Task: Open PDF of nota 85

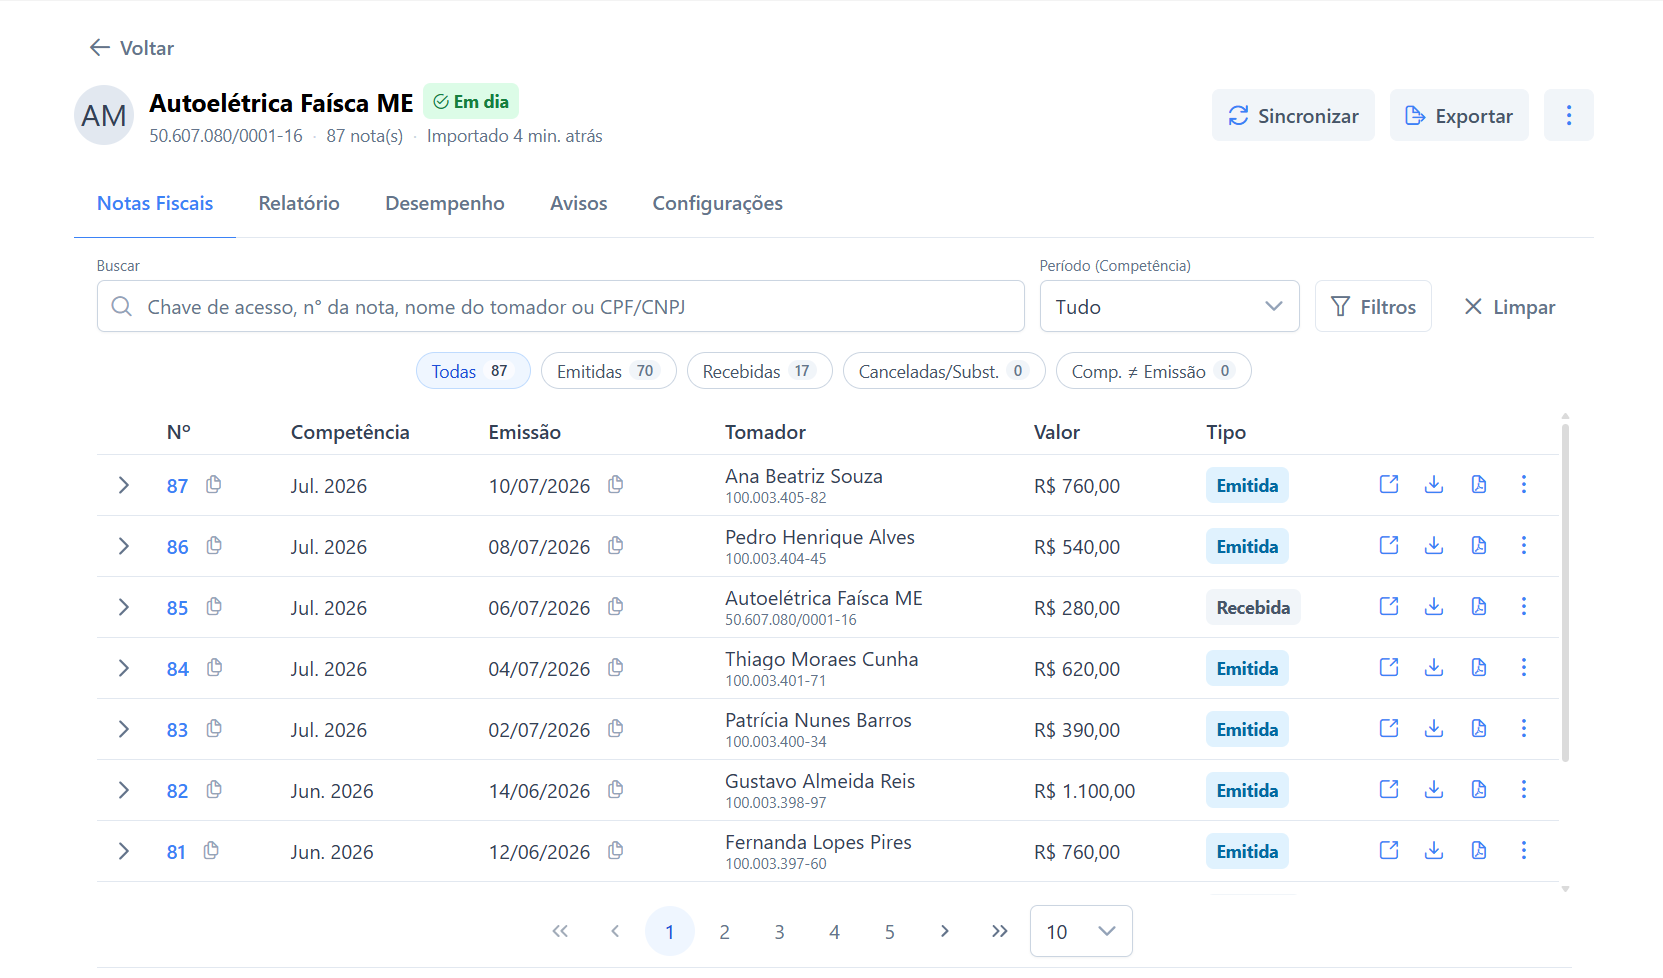Action: coord(1479,607)
